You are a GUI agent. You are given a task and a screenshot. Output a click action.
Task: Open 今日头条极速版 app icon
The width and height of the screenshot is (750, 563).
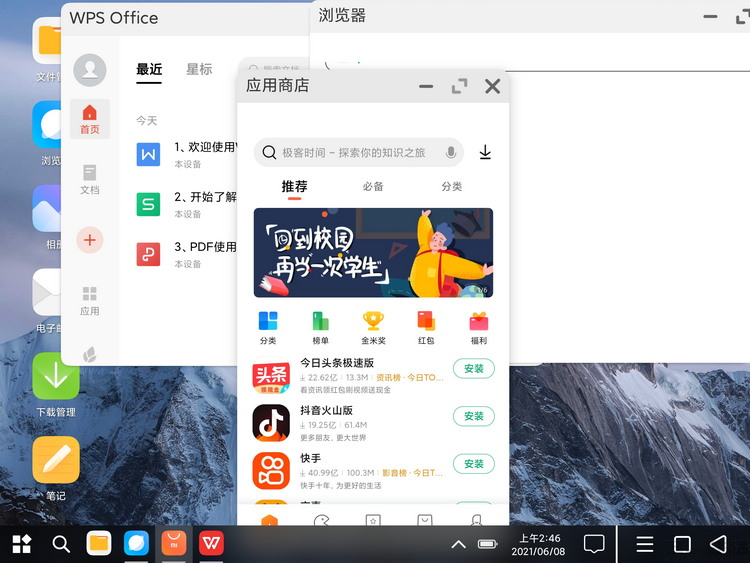pos(271,375)
